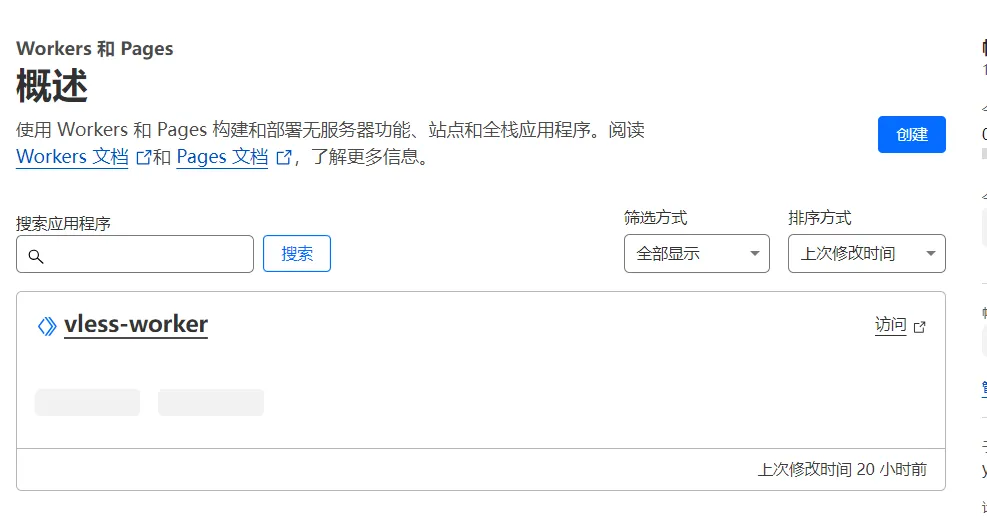Image resolution: width=987 pixels, height=520 pixels.
Task: Click external-link icon beside Workers 文档
Action: tap(143, 157)
